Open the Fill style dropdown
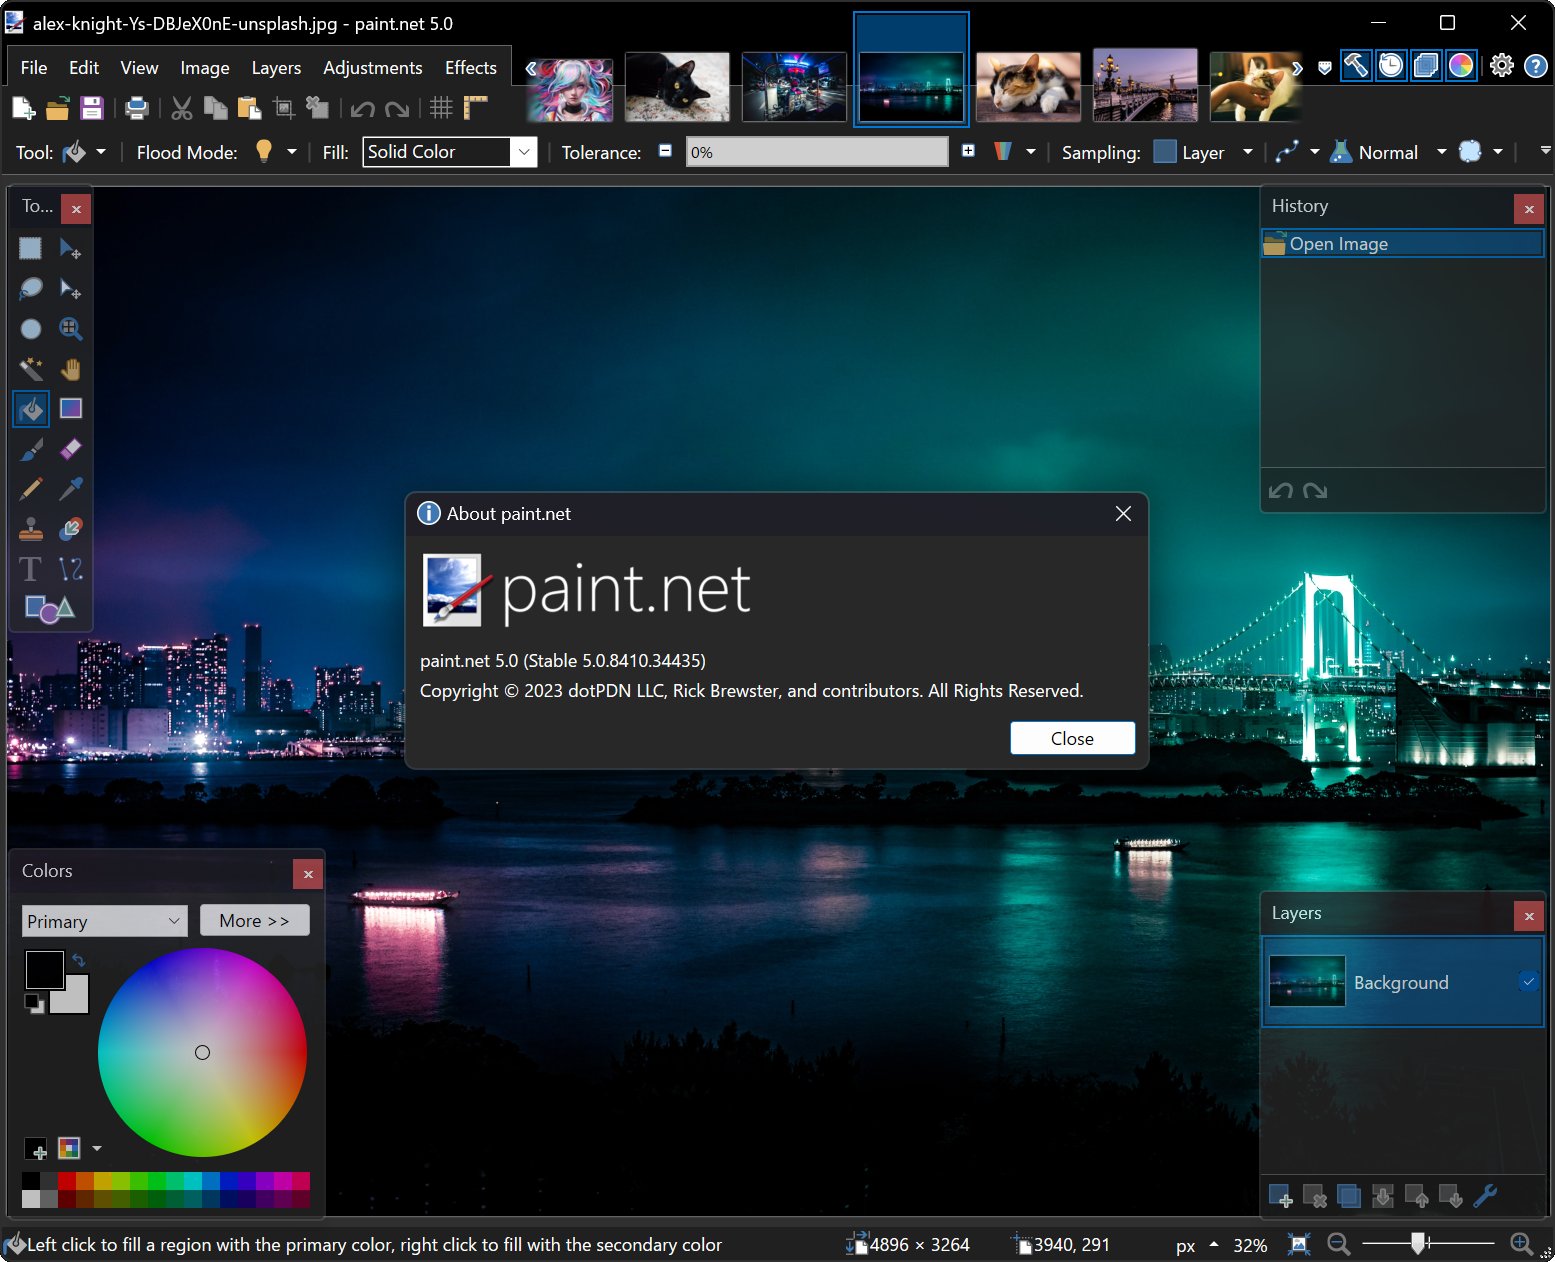1555x1262 pixels. pyautogui.click(x=523, y=152)
